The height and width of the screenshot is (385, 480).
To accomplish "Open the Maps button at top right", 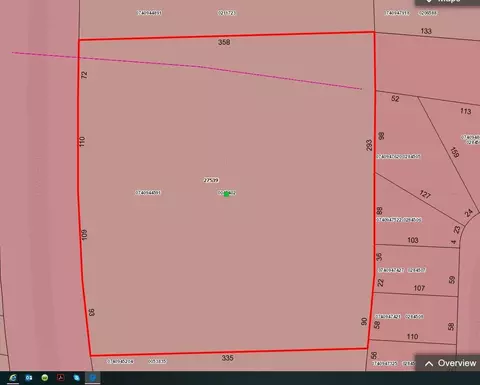I will [447, 2].
